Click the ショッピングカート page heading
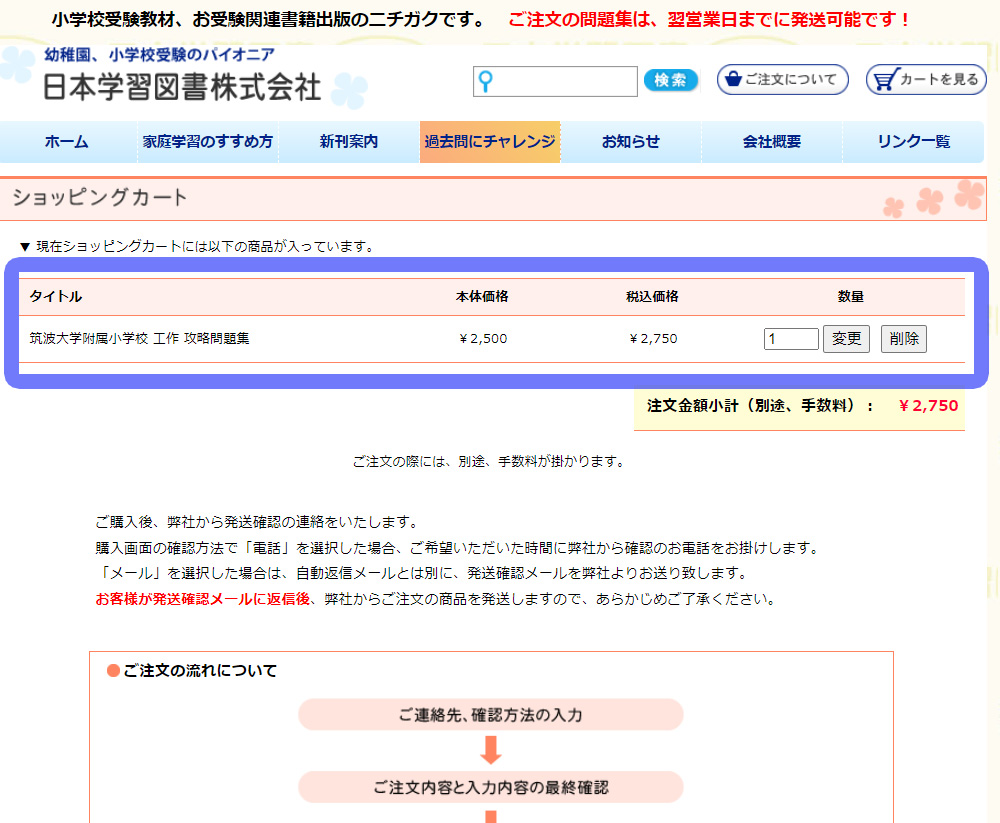The image size is (1000, 823). pyautogui.click(x=99, y=197)
